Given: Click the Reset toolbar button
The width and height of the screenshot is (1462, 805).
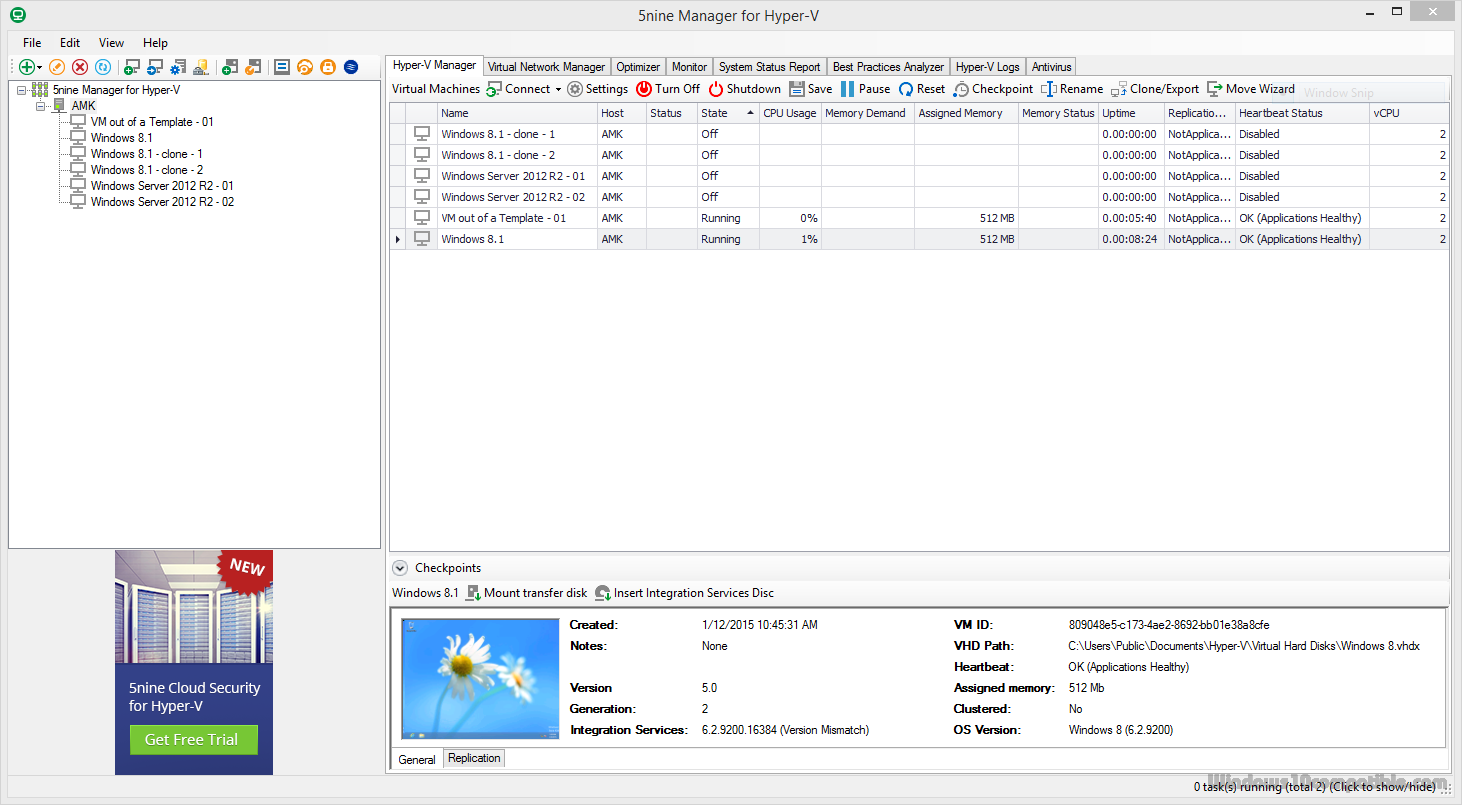Looking at the screenshot, I should [x=921, y=89].
